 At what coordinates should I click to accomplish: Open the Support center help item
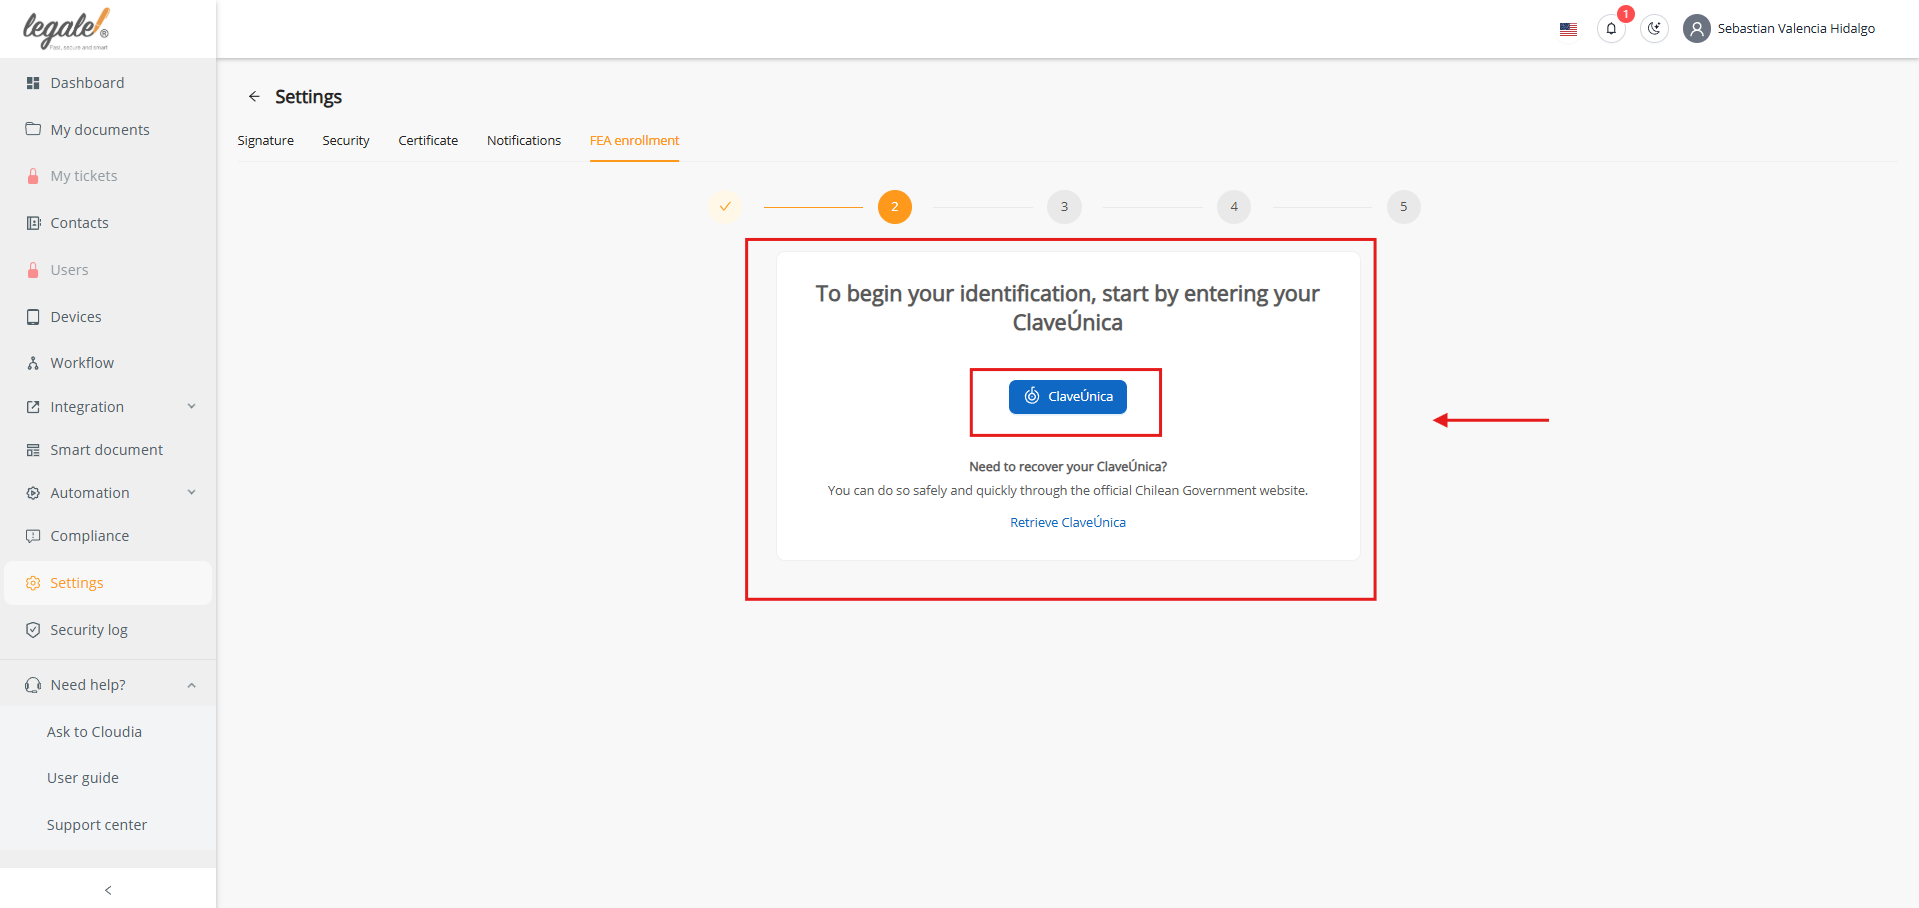(97, 825)
